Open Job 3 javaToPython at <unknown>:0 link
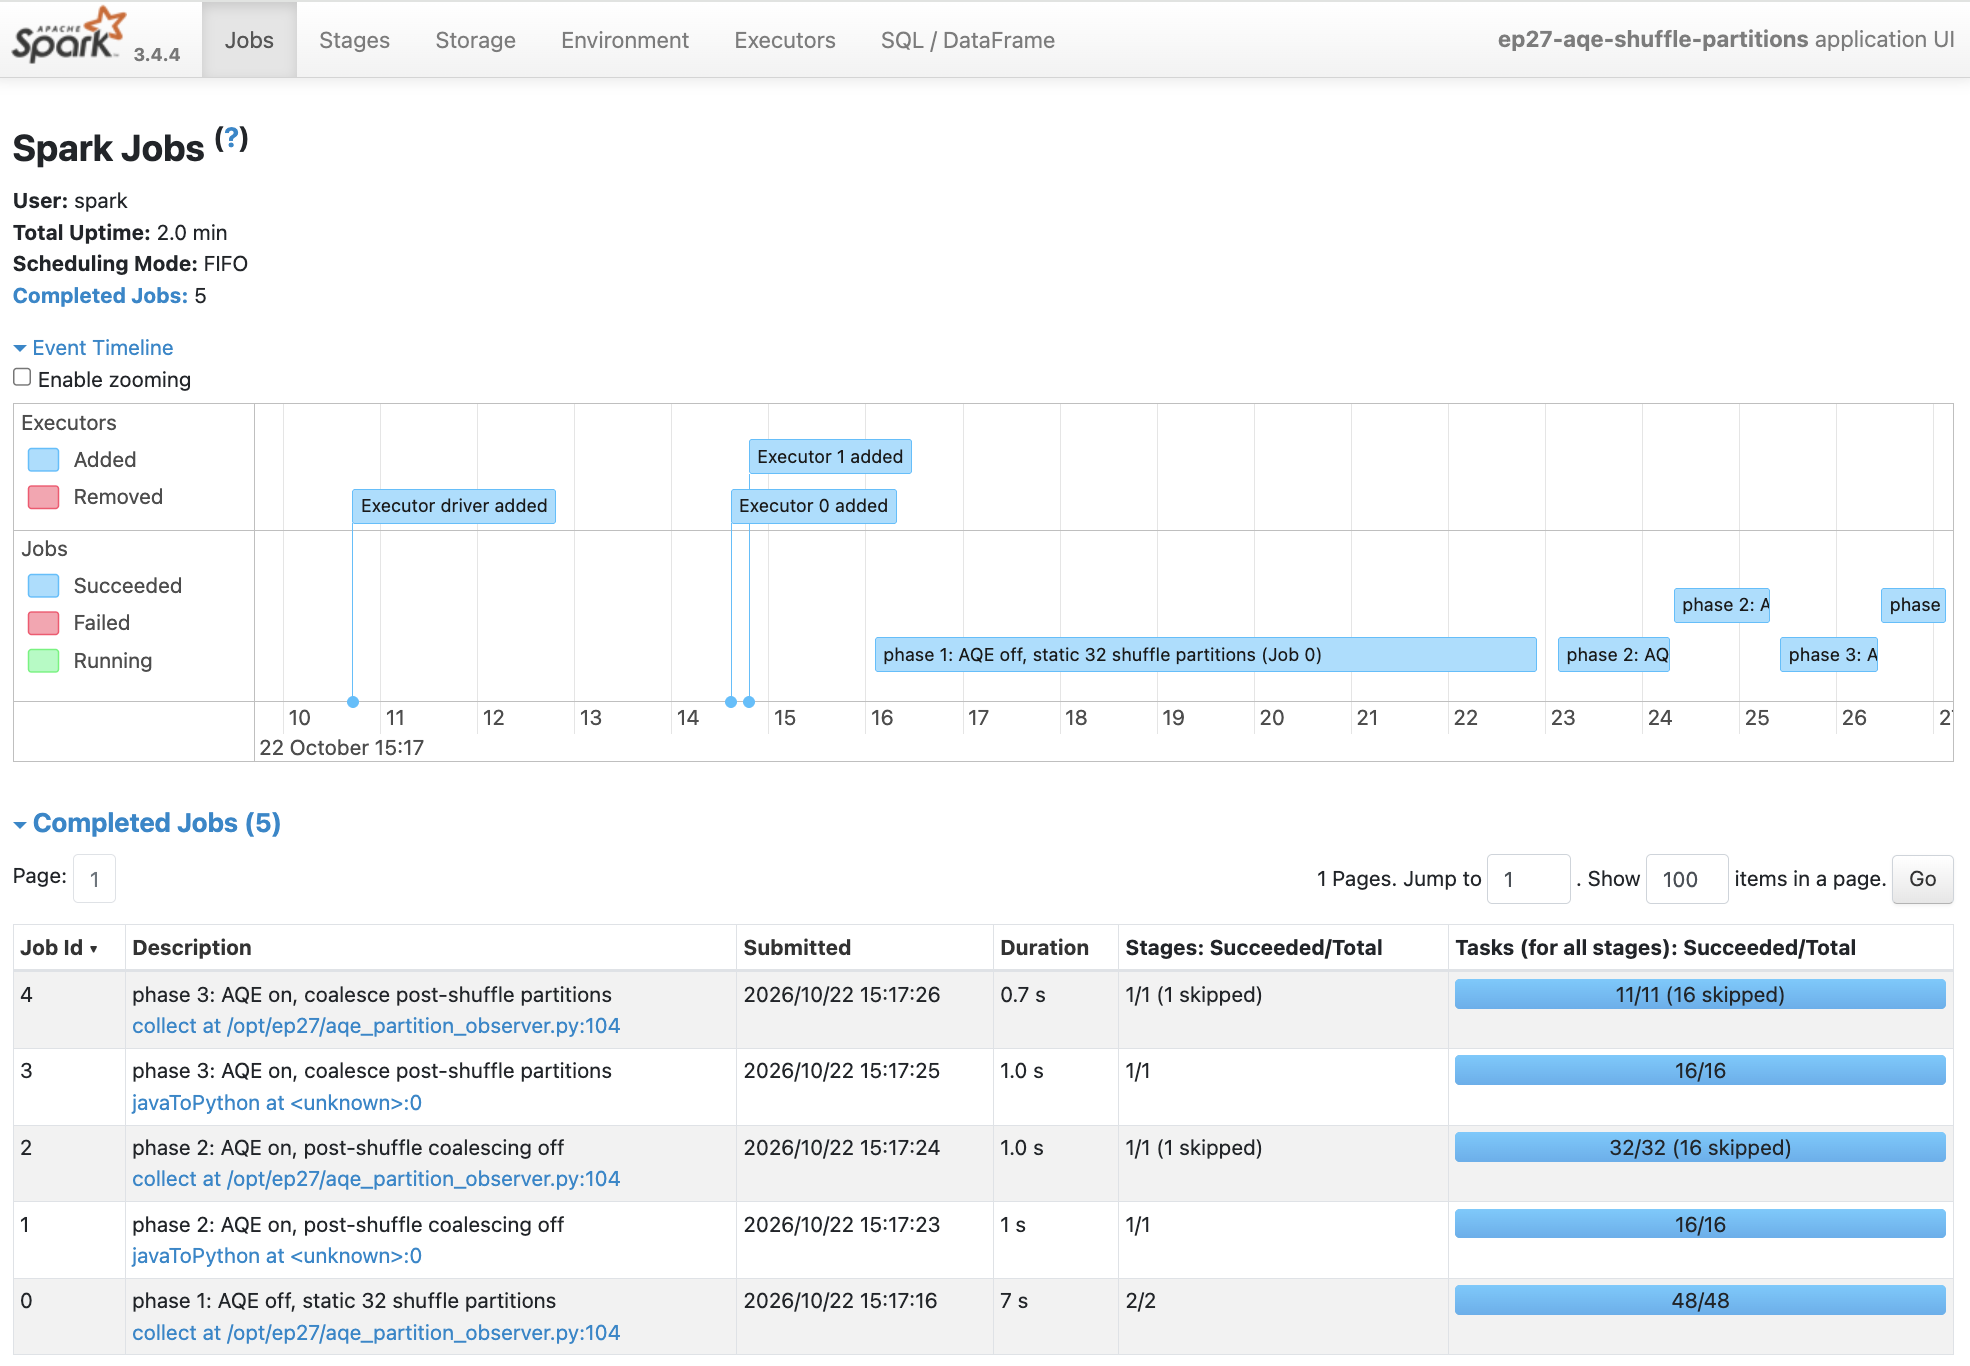 click(277, 1103)
